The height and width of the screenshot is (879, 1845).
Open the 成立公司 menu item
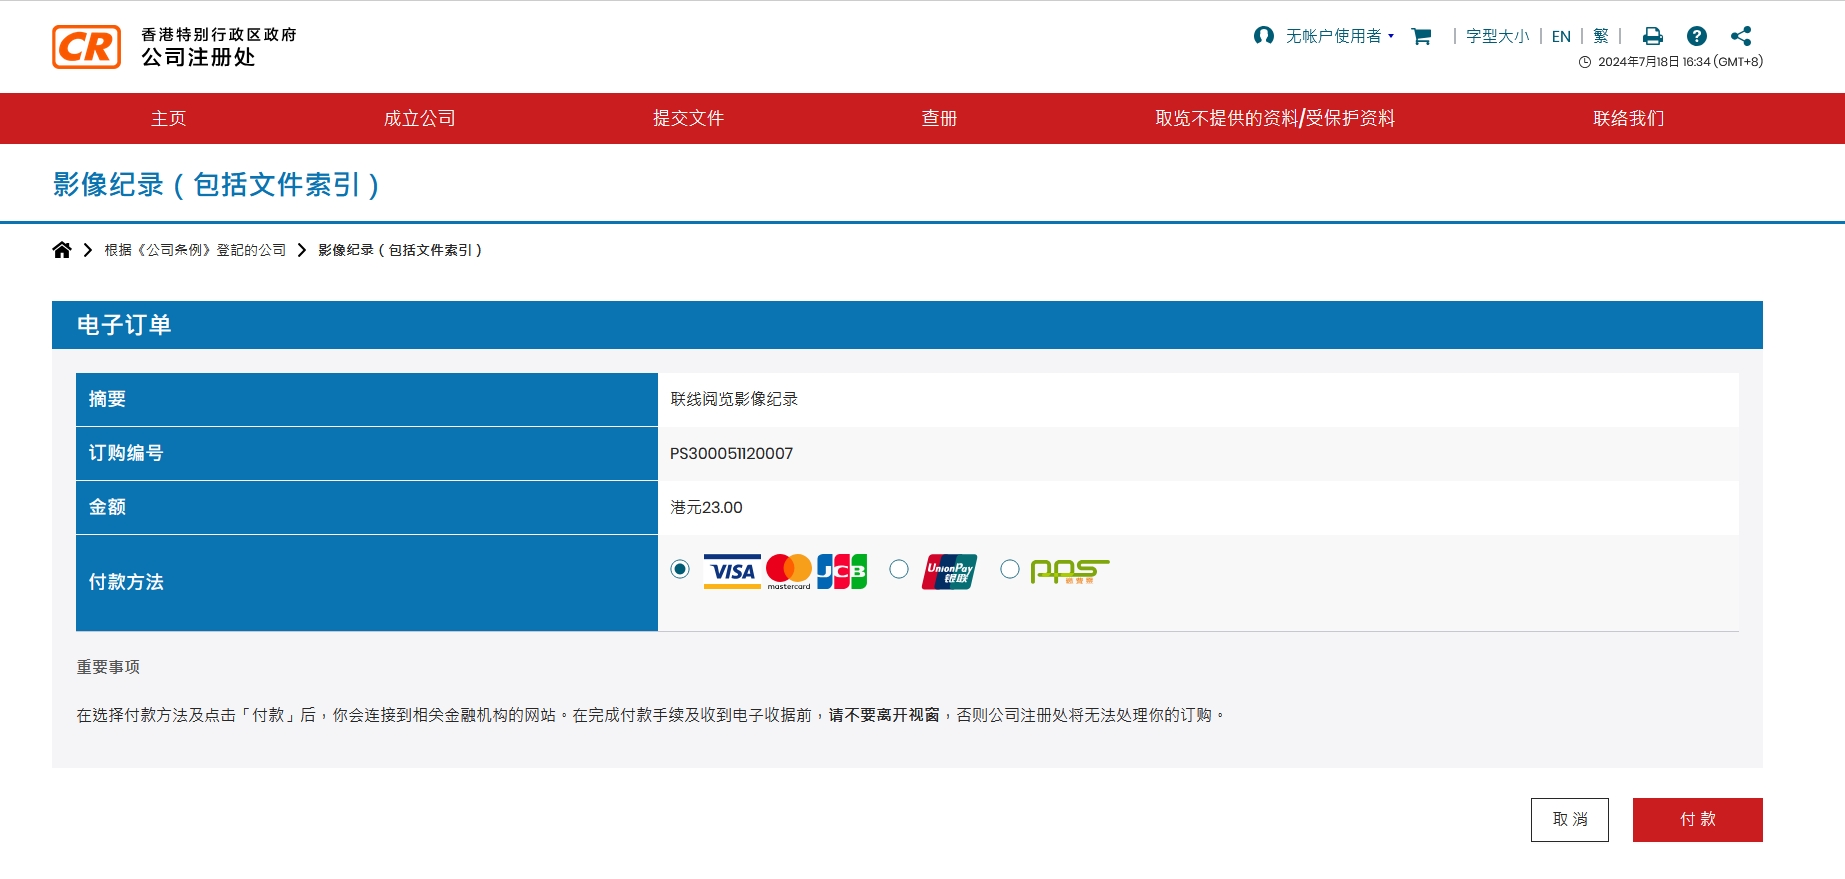(x=419, y=118)
